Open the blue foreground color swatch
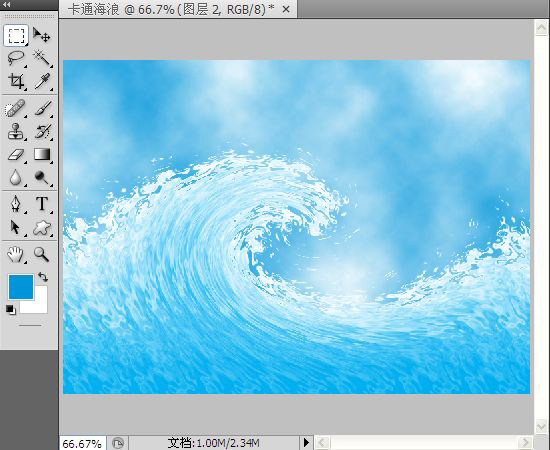Screen dimensions: 550x450 tap(21, 287)
